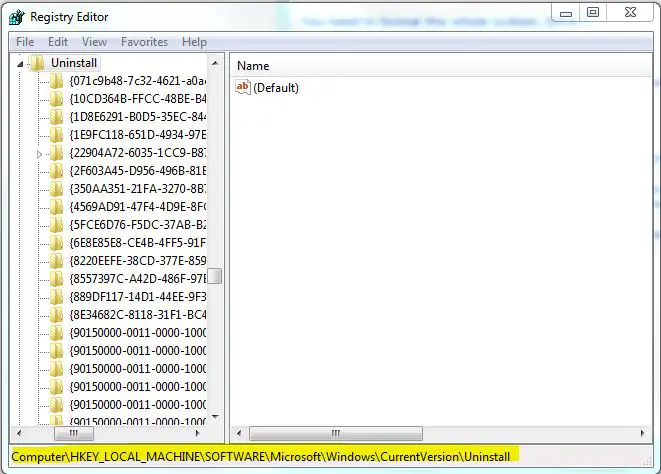Collapse the Uninstall key with its arrow
The width and height of the screenshot is (661, 474).
[x=20, y=64]
